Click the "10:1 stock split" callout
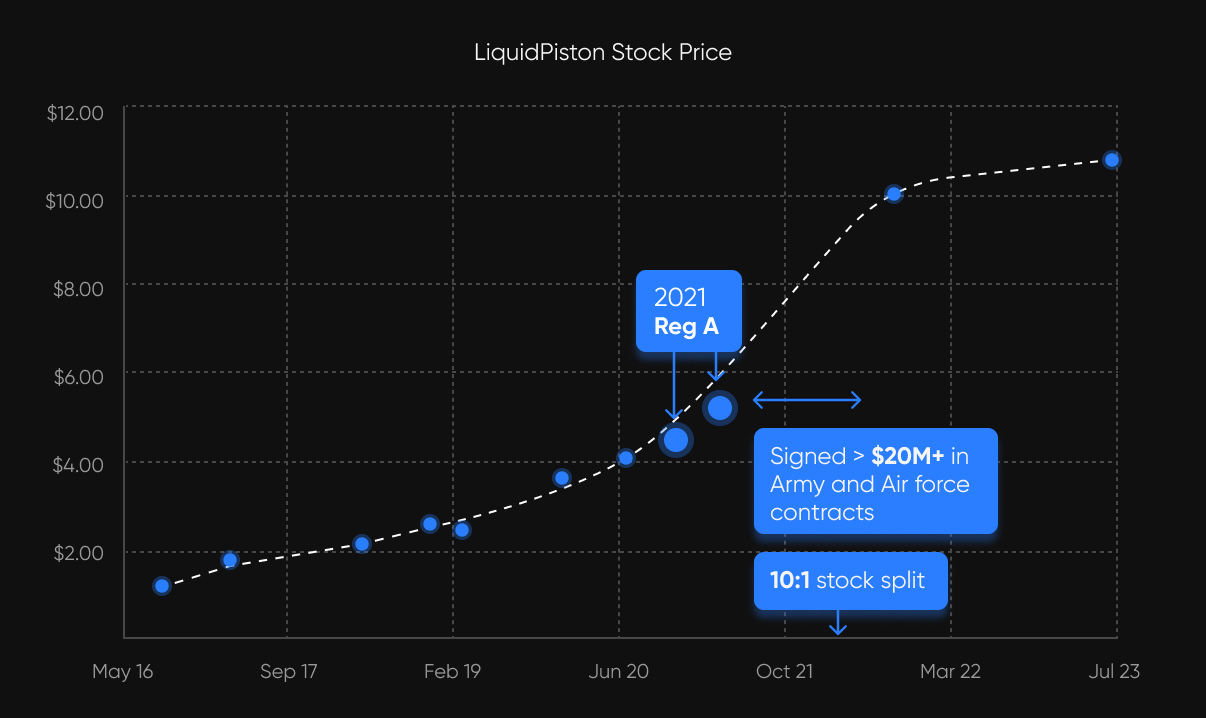The image size is (1206, 718). click(850, 581)
